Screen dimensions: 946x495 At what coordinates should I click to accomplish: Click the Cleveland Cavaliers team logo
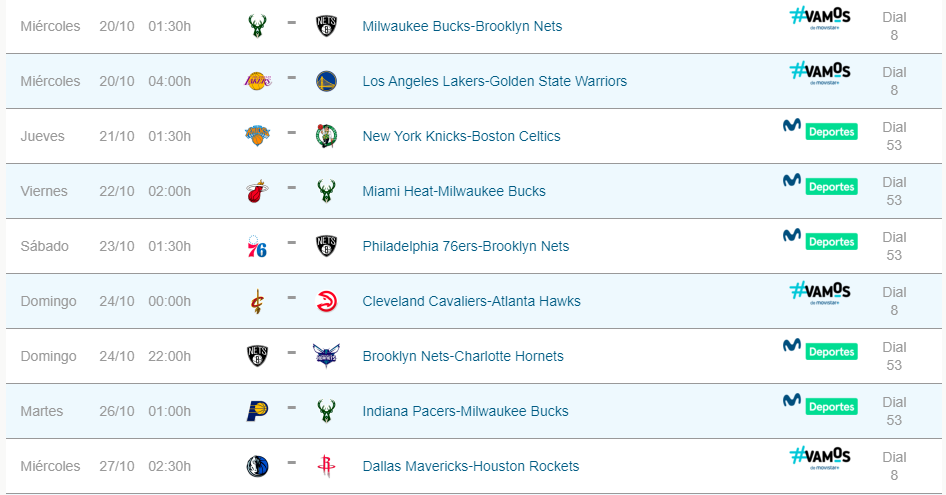257,301
